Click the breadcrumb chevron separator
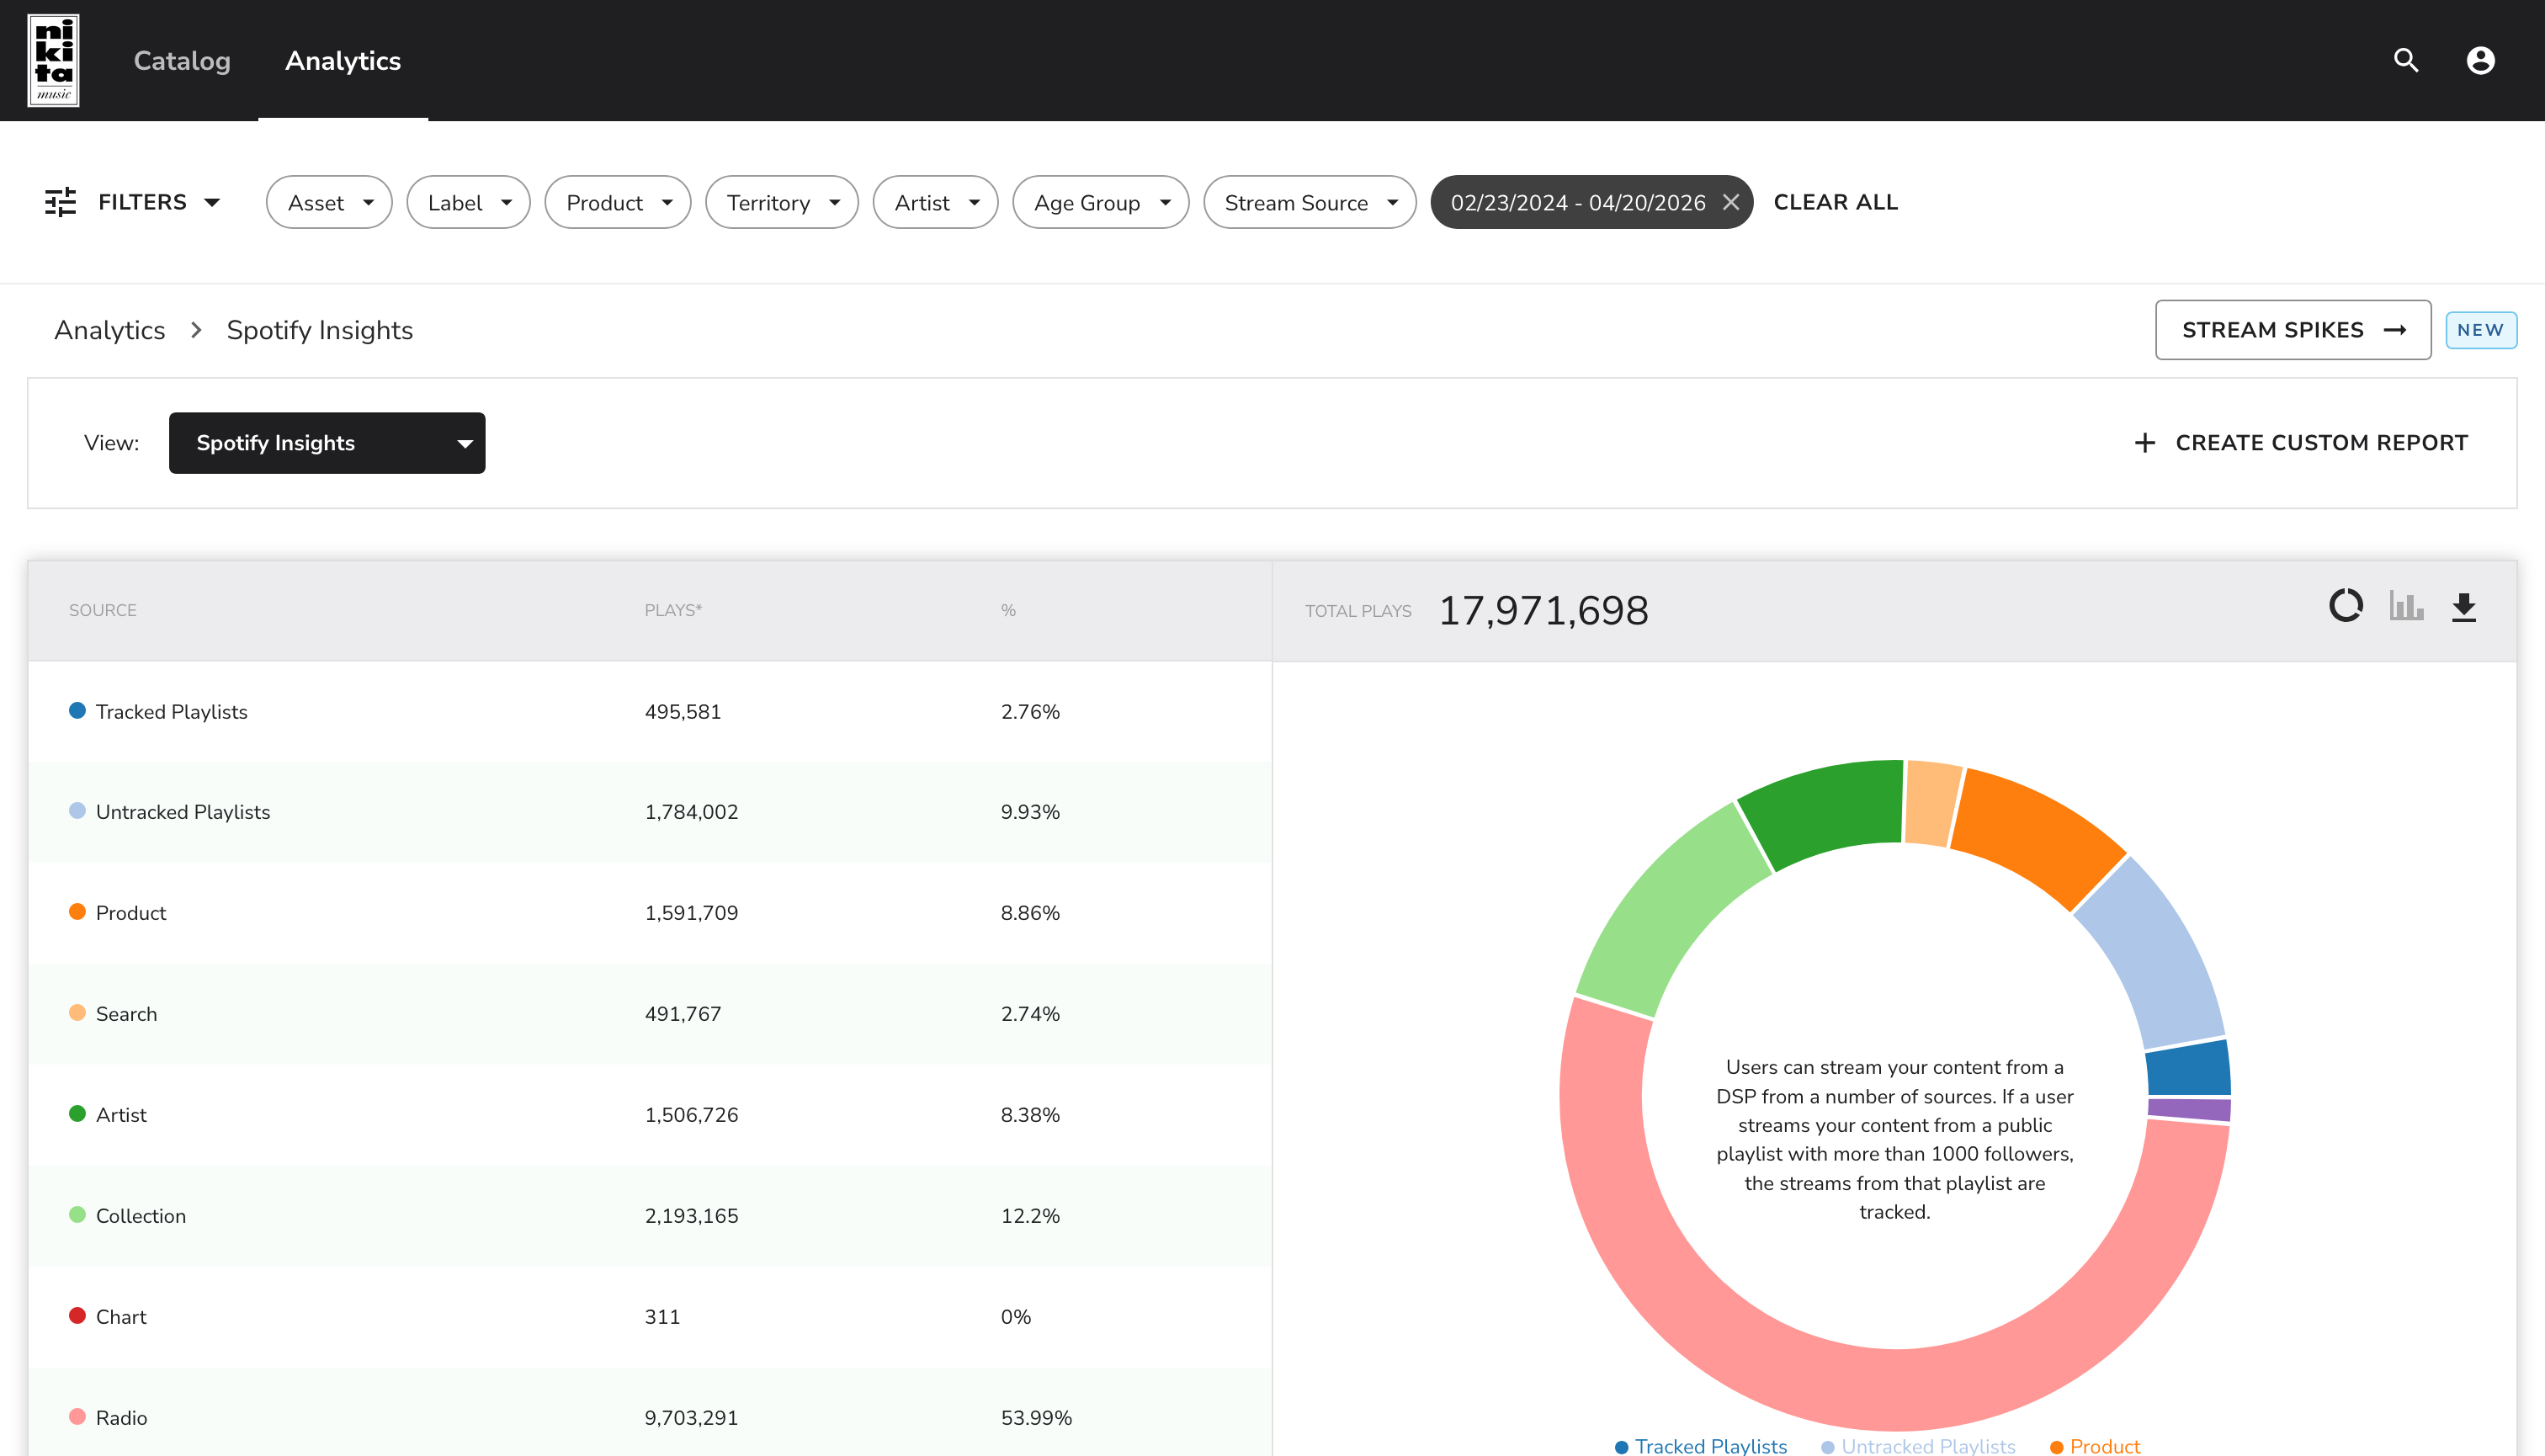2545x1456 pixels. coord(196,330)
